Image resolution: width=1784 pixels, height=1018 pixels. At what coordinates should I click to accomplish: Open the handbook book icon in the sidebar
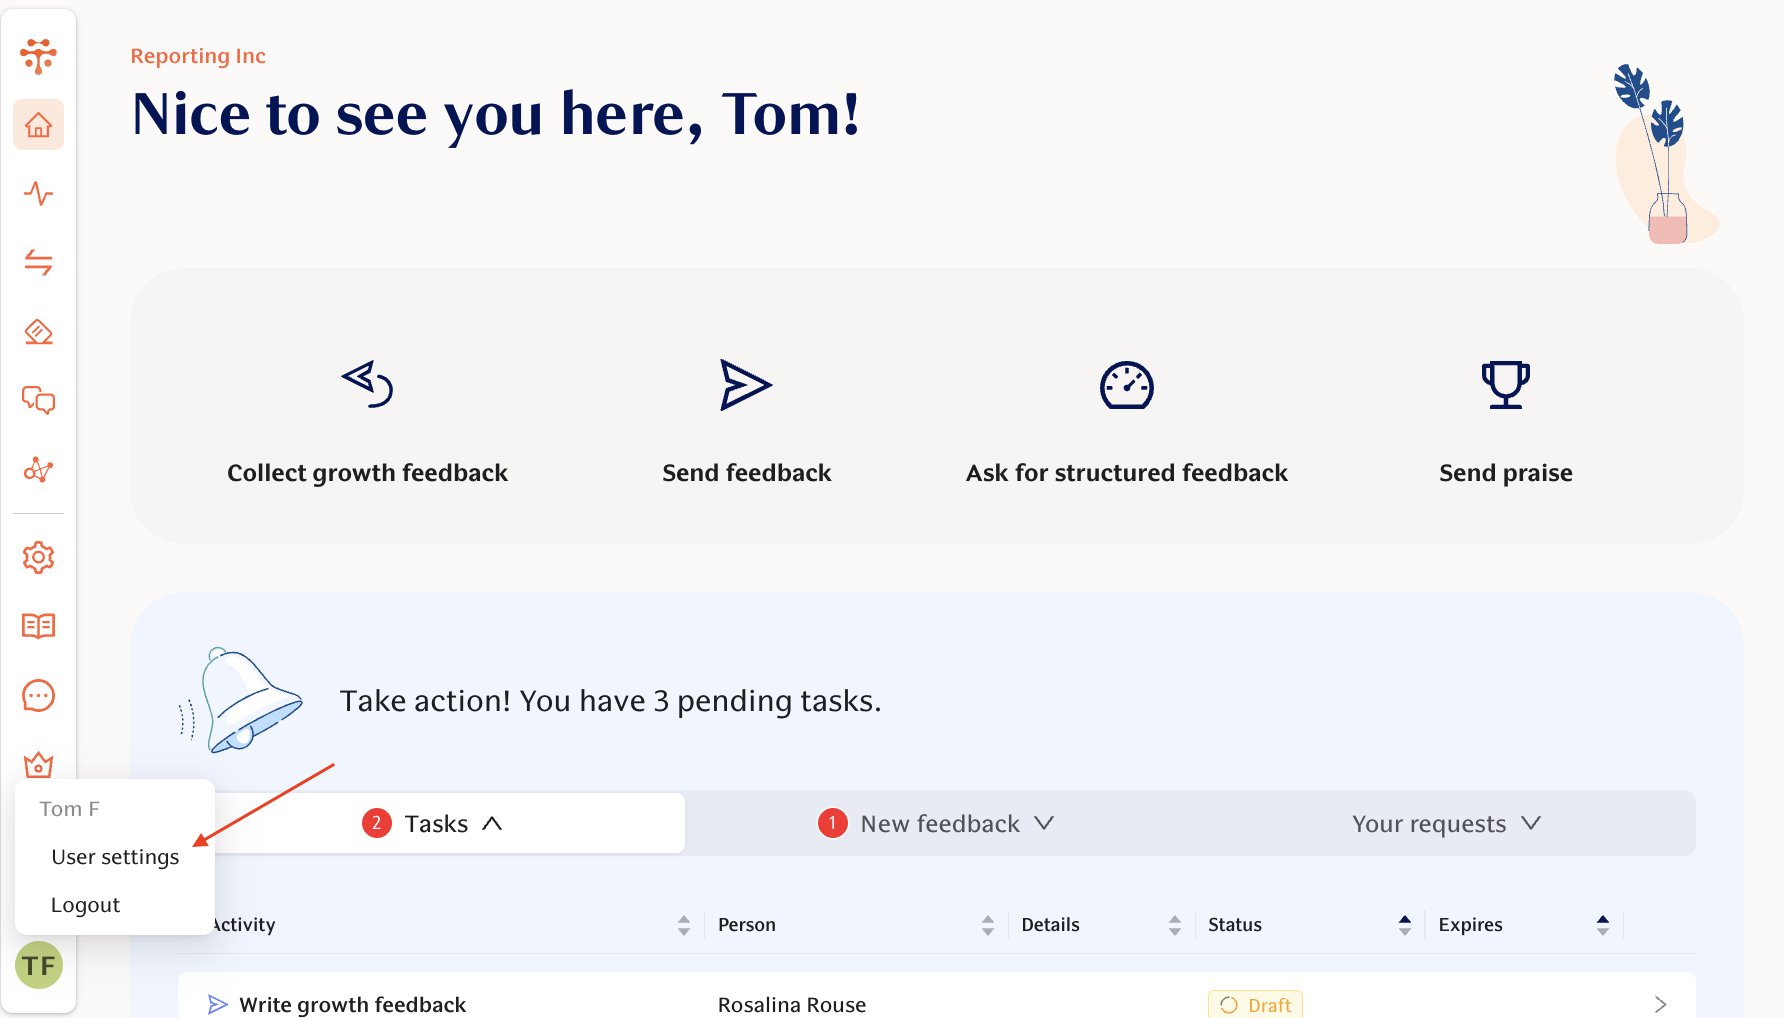[38, 626]
